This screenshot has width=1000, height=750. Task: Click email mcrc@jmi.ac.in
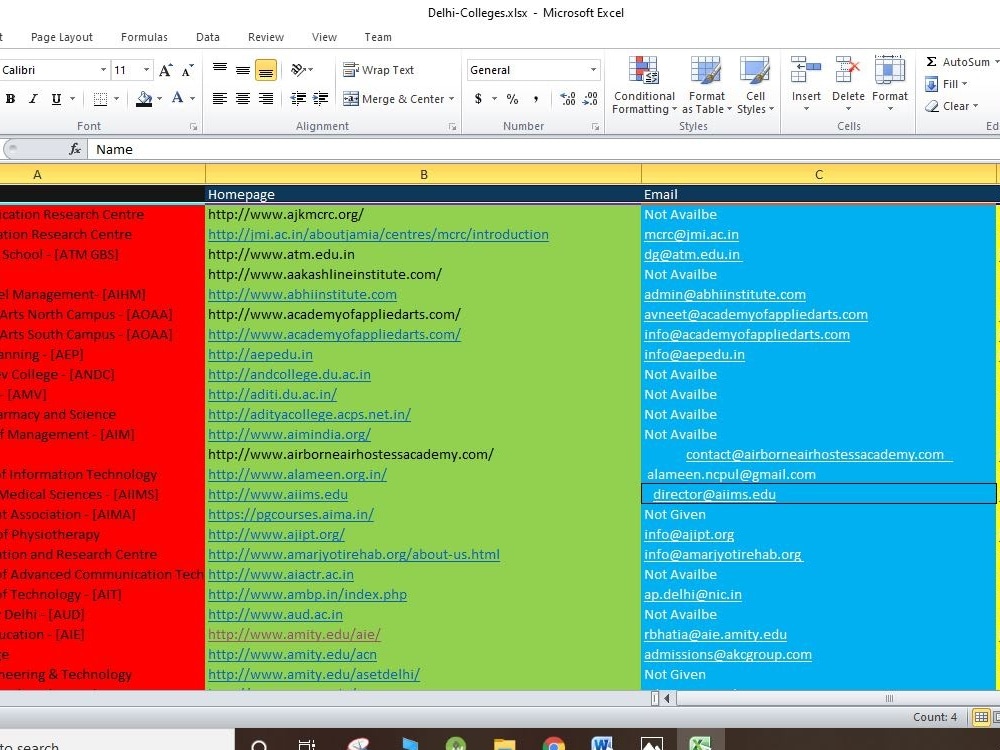click(x=691, y=235)
